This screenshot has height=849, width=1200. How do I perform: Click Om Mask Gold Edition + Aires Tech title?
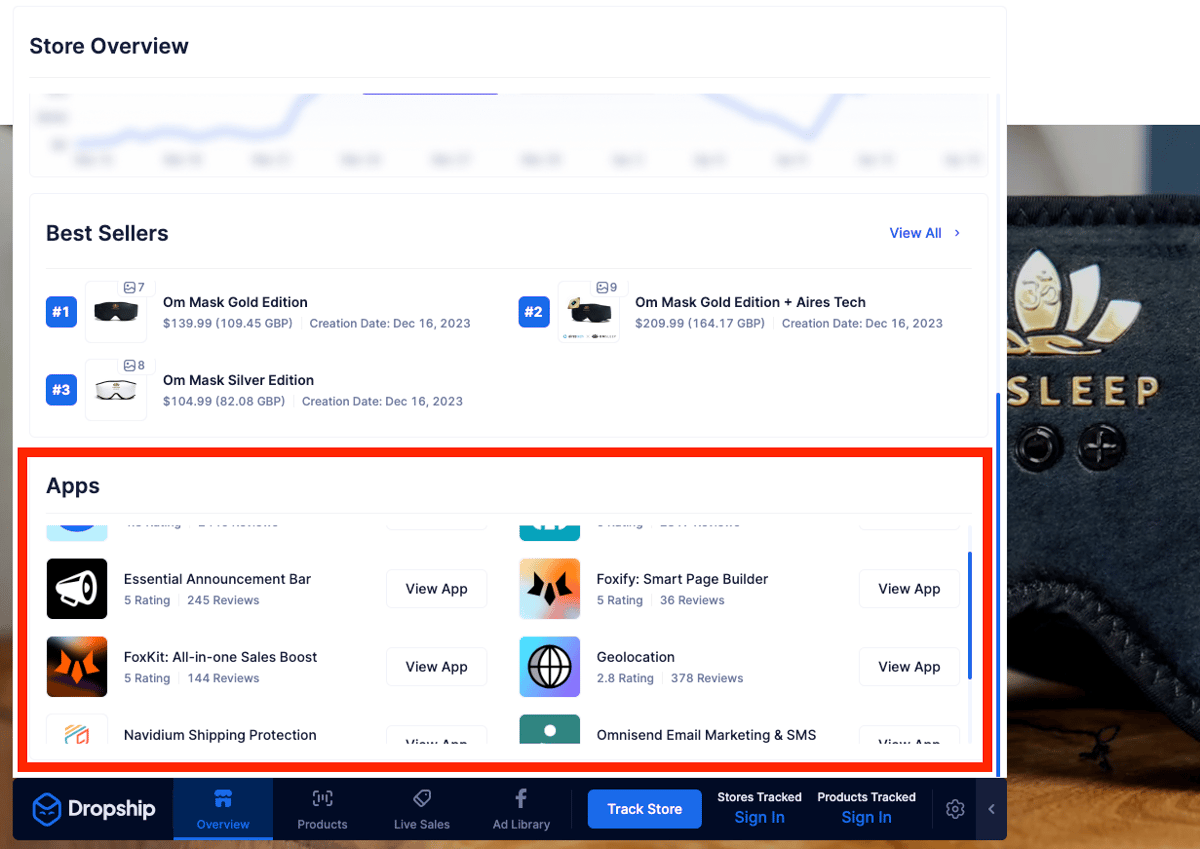coord(750,302)
